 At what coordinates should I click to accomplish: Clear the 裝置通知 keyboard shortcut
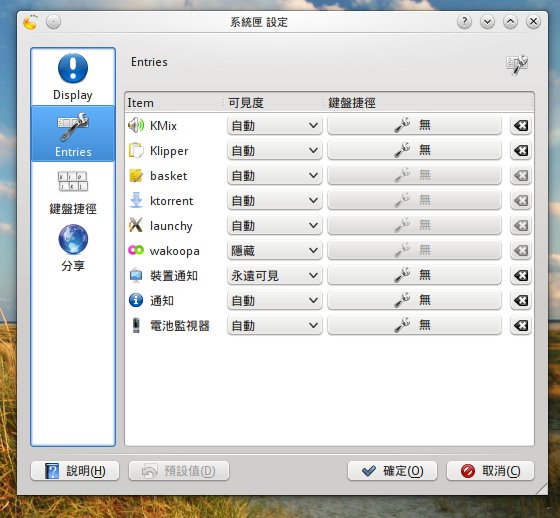click(521, 275)
